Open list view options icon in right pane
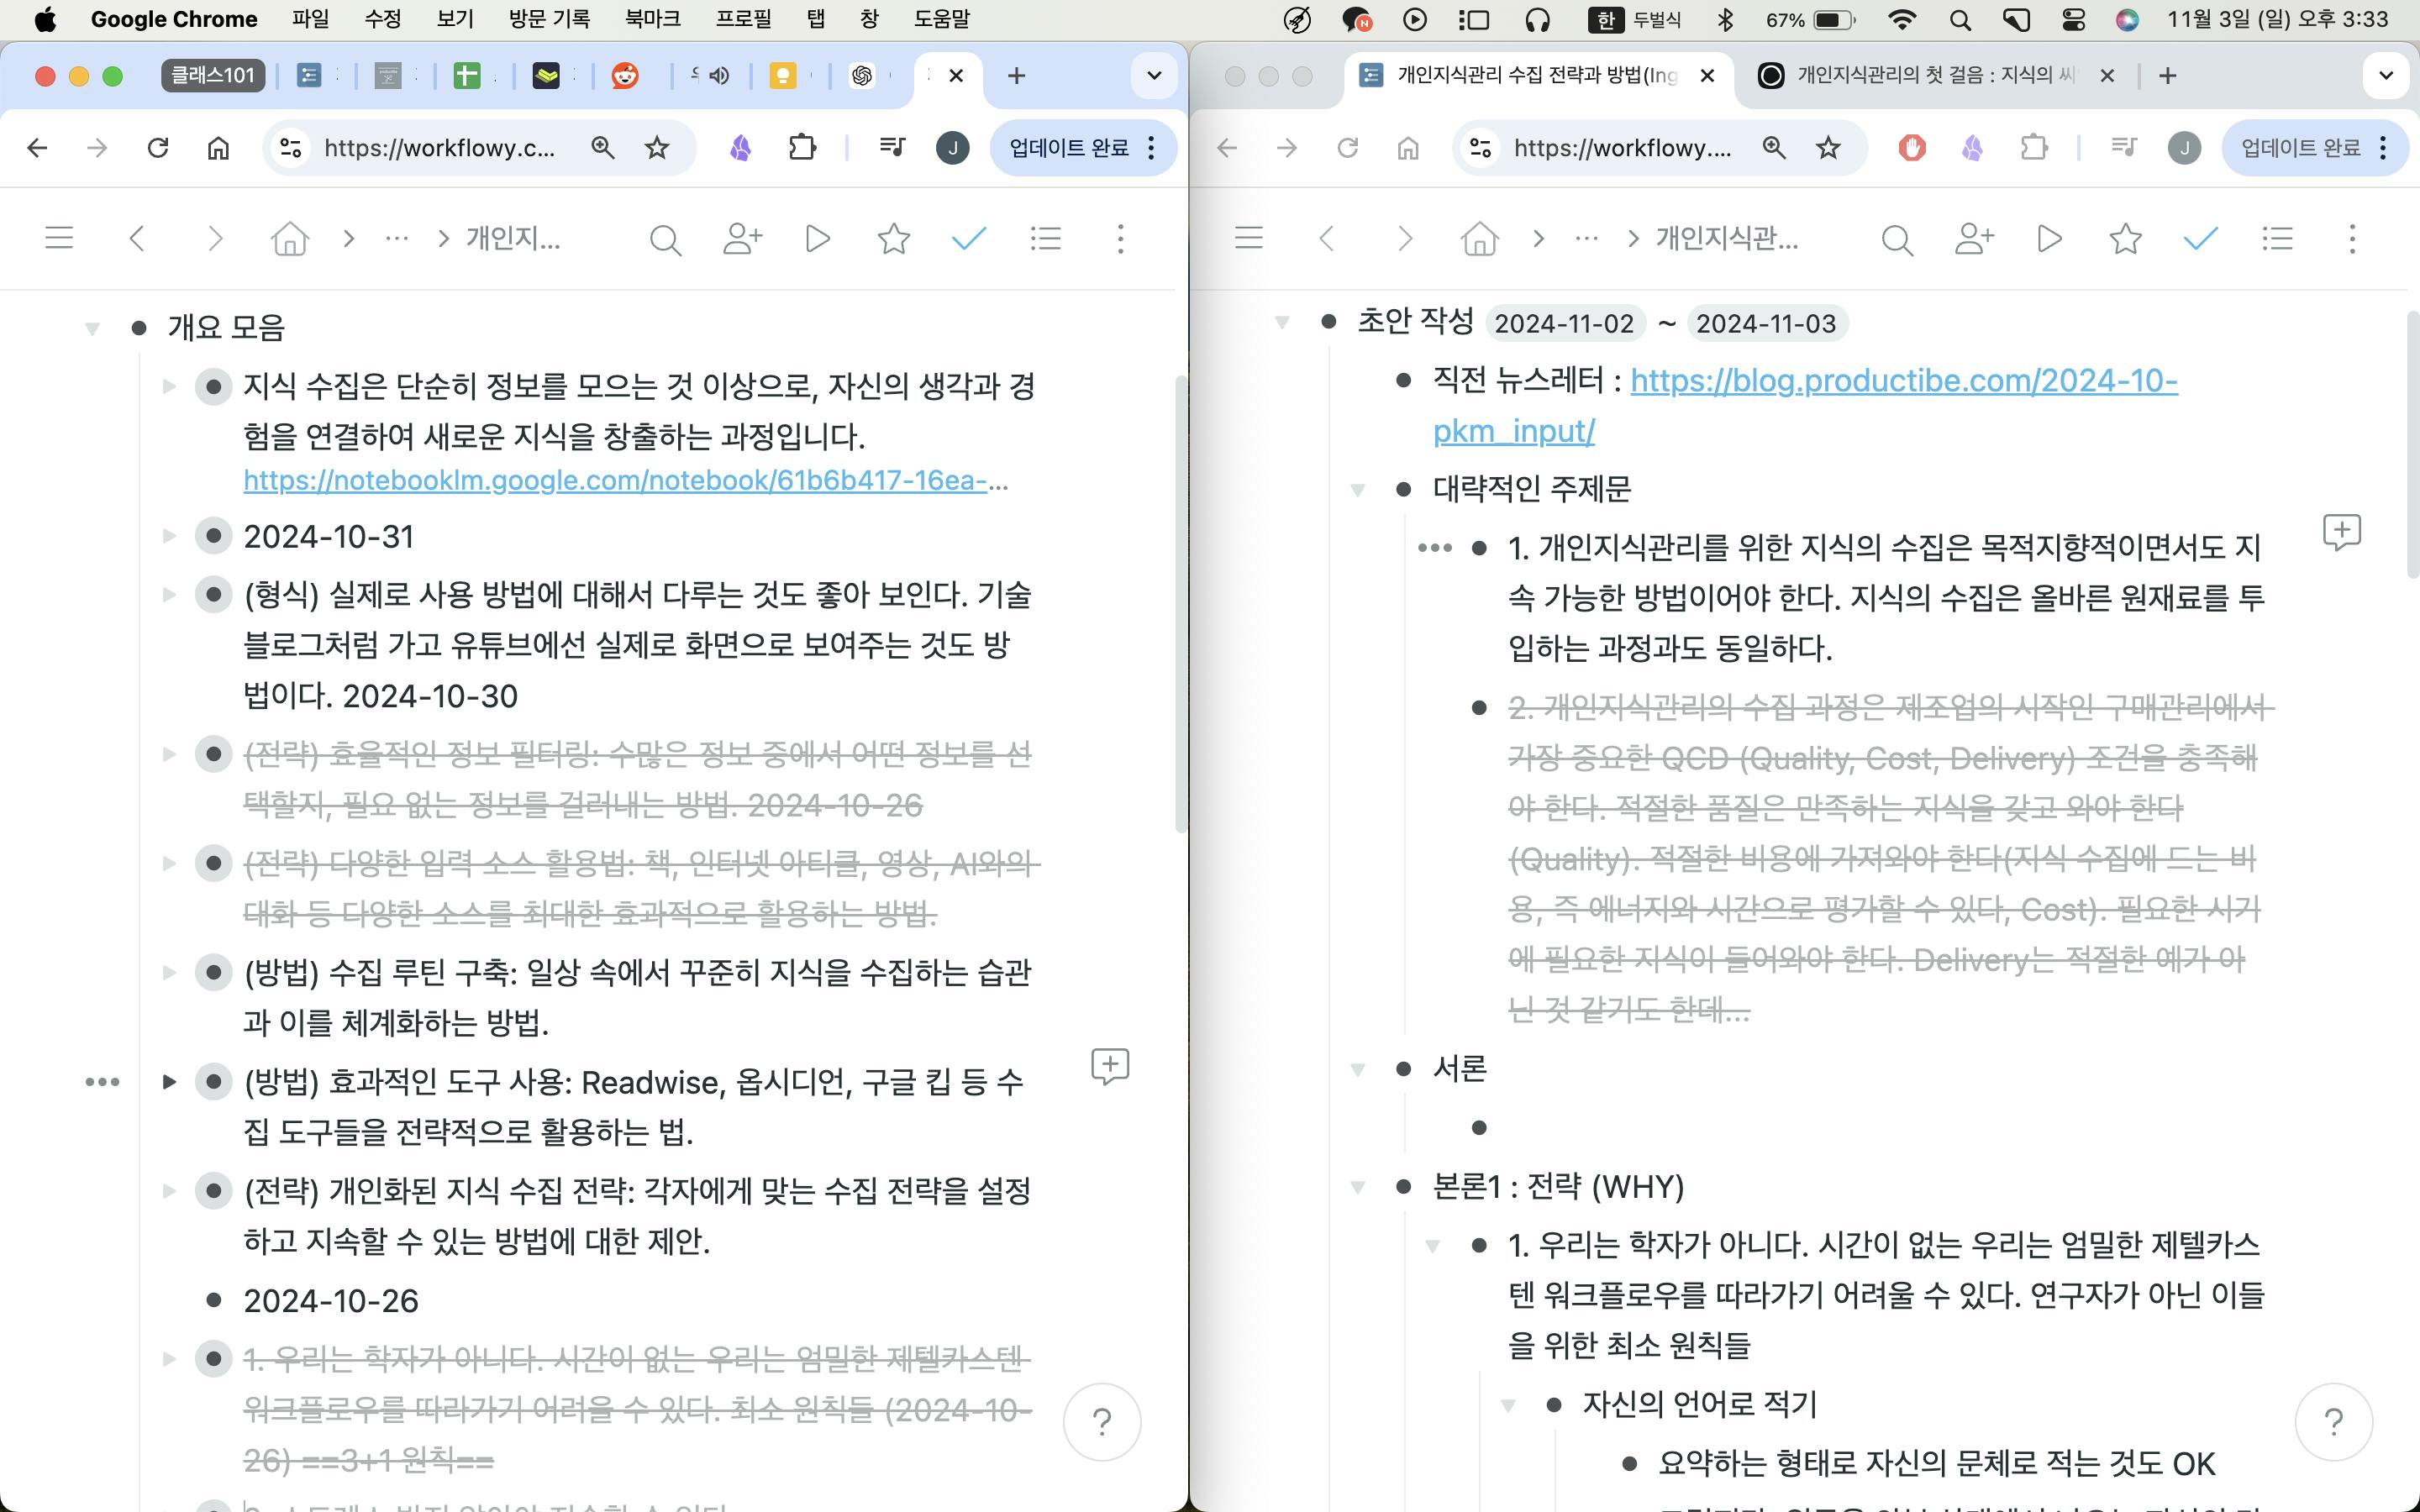The height and width of the screenshot is (1512, 2420). [x=2277, y=239]
